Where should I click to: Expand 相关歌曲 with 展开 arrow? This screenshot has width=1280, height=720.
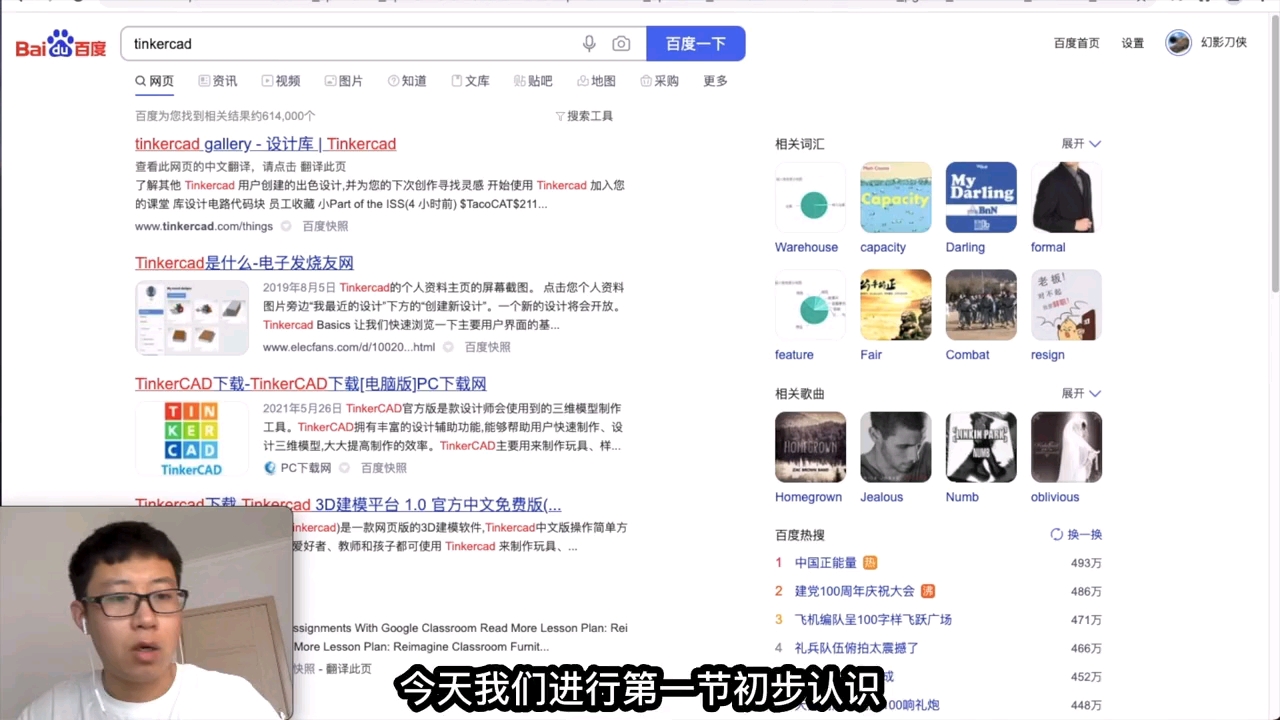[x=1081, y=394]
